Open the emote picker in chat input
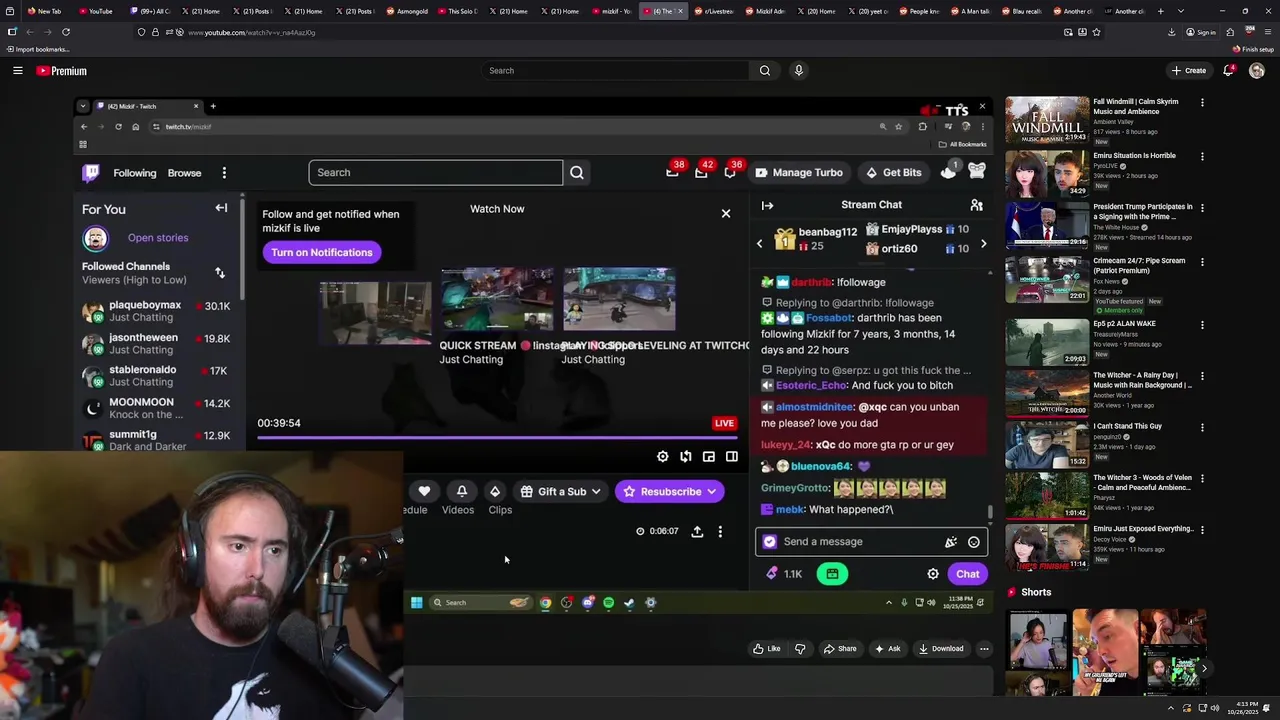Viewport: 1280px width, 720px height. 973,542
